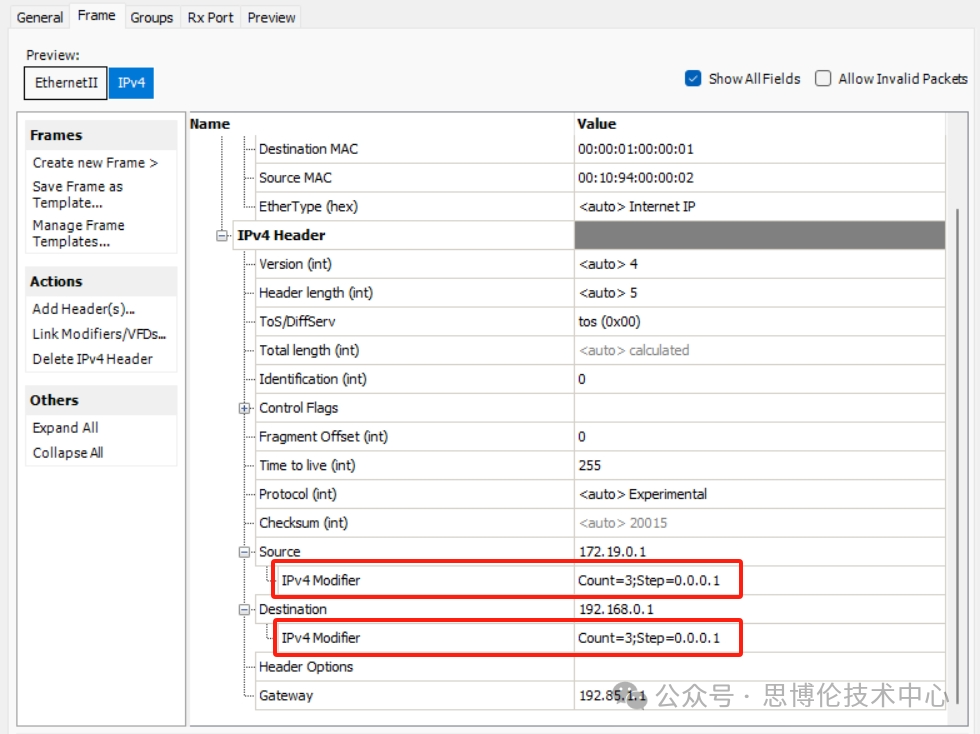
Task: Select the EthernetII preview button
Action: click(x=66, y=83)
